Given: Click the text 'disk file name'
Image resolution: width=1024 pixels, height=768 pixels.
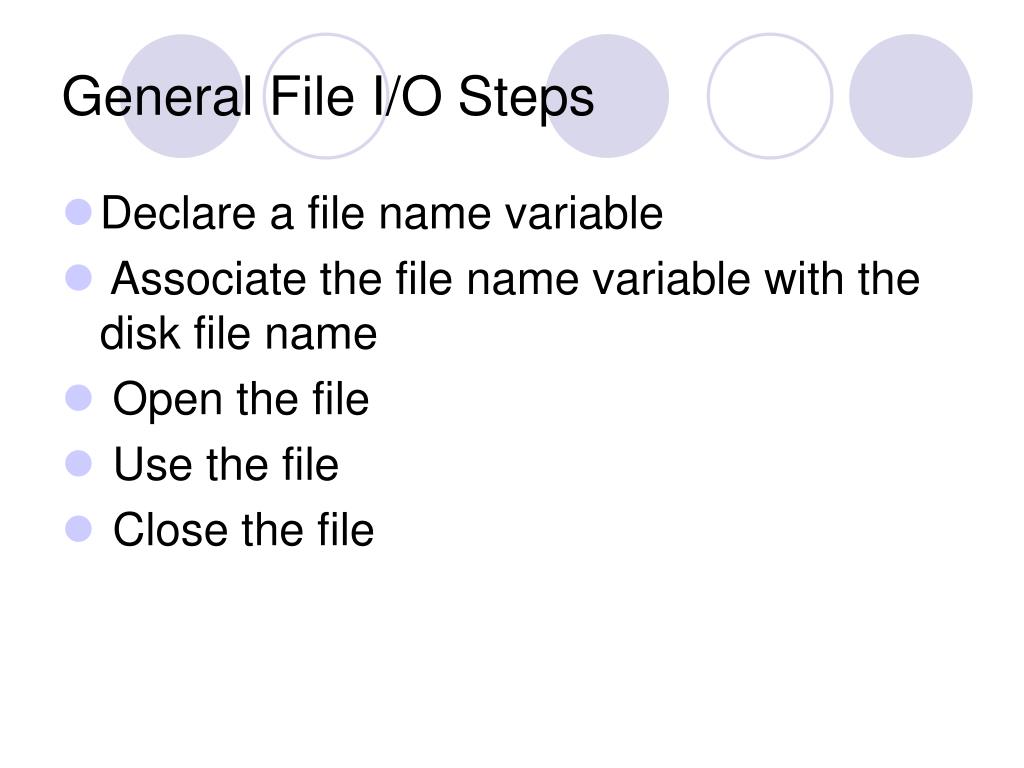Looking at the screenshot, I should click(x=238, y=334).
